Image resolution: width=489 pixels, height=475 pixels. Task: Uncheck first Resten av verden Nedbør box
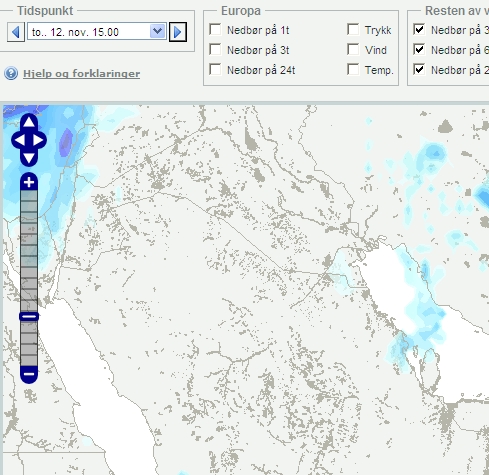click(419, 29)
